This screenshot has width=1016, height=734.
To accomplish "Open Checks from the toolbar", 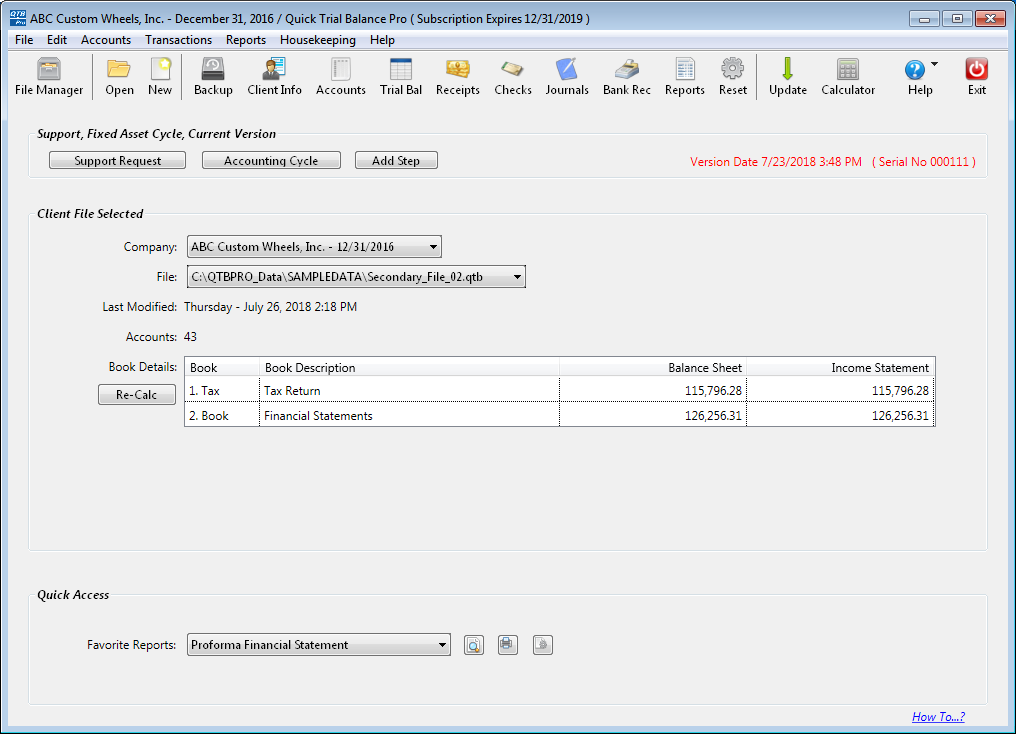I will pyautogui.click(x=513, y=76).
